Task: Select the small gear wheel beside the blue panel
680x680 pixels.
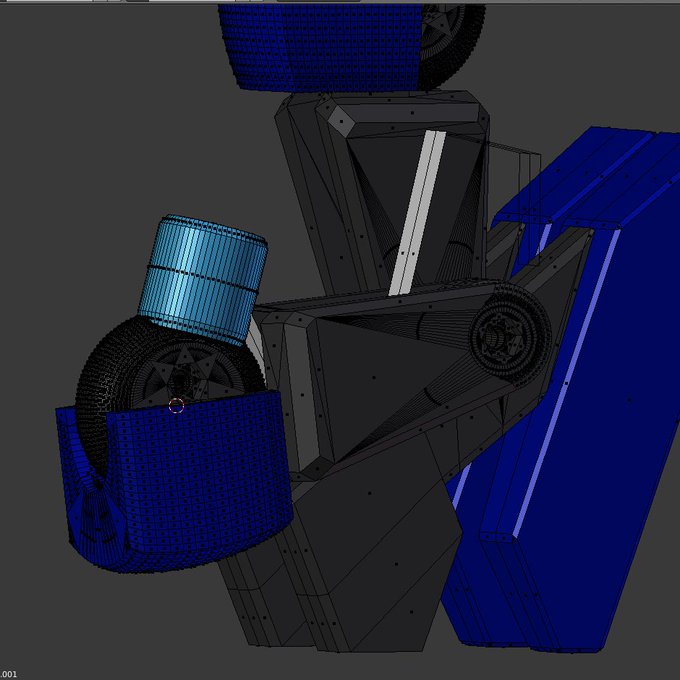Action: (x=510, y=334)
